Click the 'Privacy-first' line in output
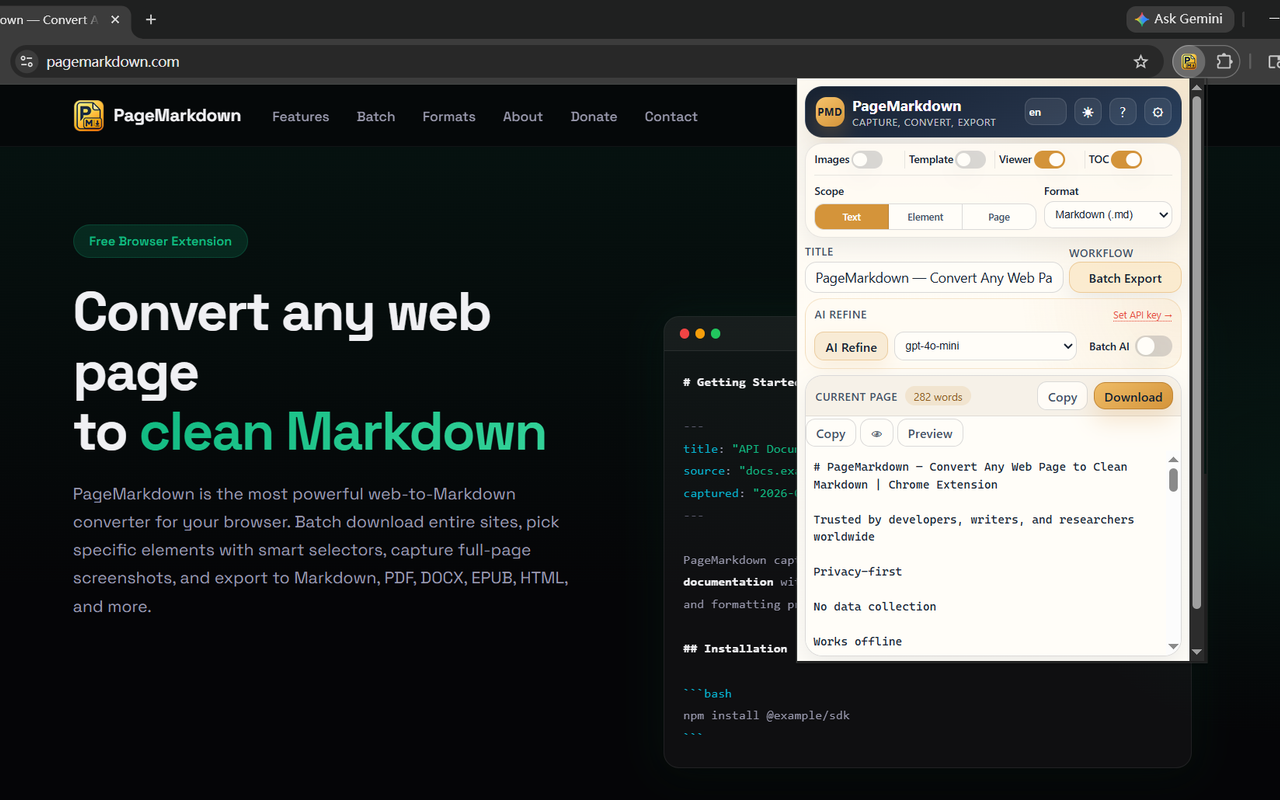The image size is (1280, 800). (858, 572)
